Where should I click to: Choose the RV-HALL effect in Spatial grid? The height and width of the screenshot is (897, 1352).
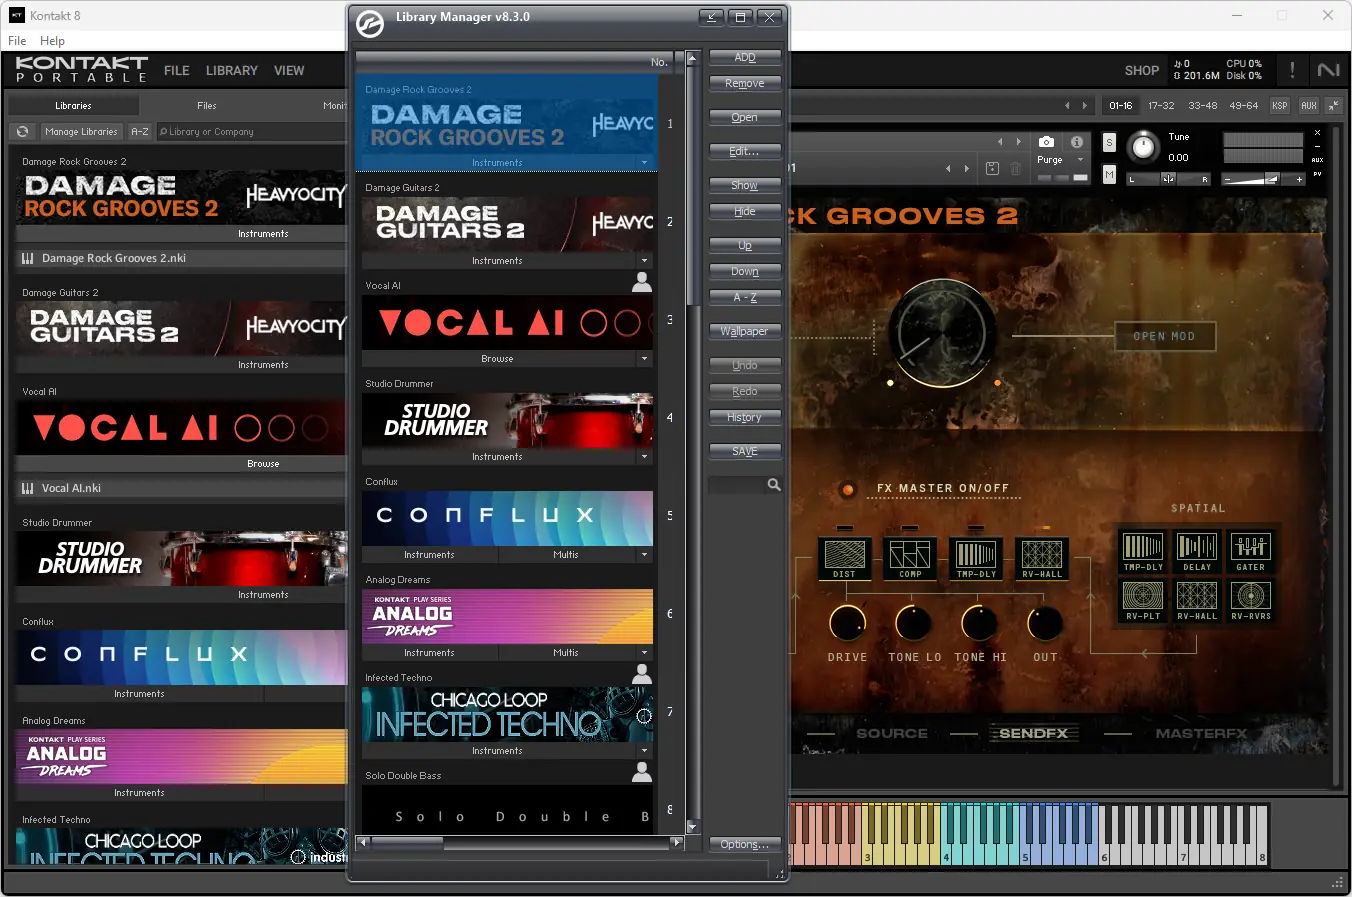(1197, 601)
